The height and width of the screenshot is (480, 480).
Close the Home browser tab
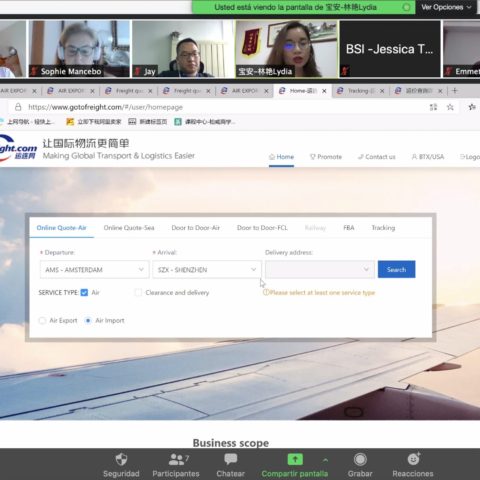pyautogui.click(x=324, y=91)
